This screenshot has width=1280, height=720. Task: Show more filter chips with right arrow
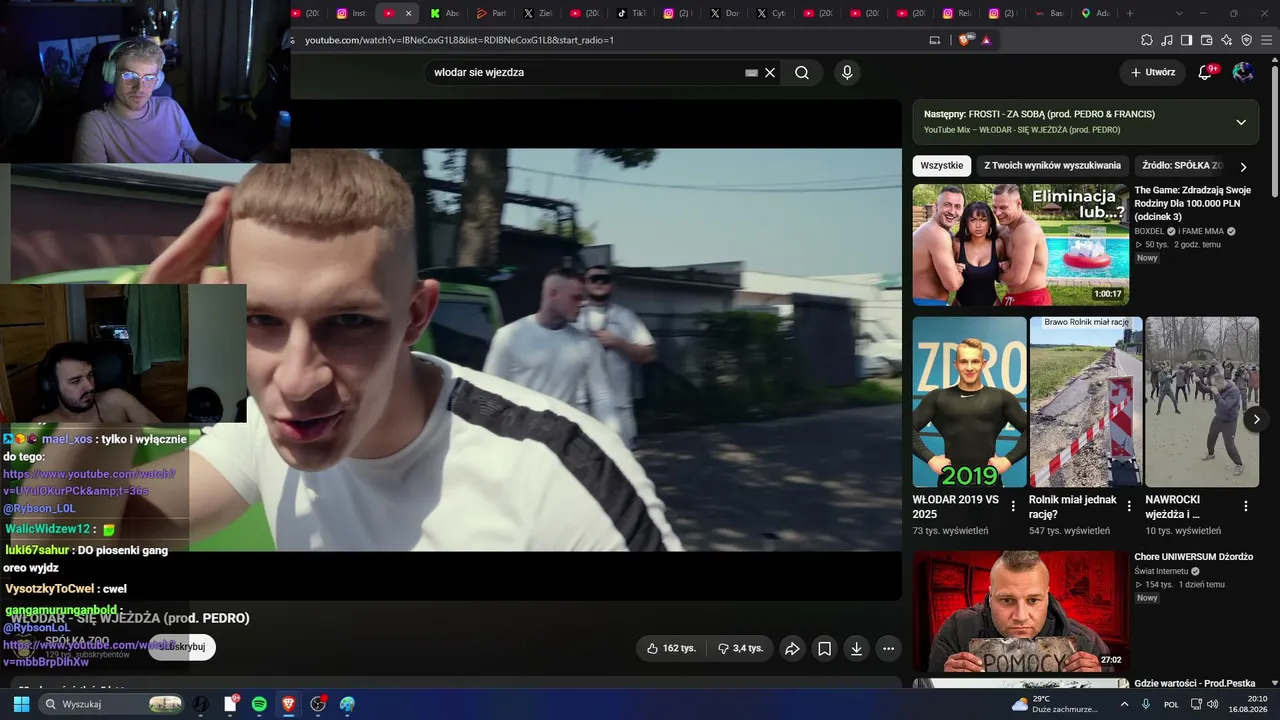coord(1243,167)
